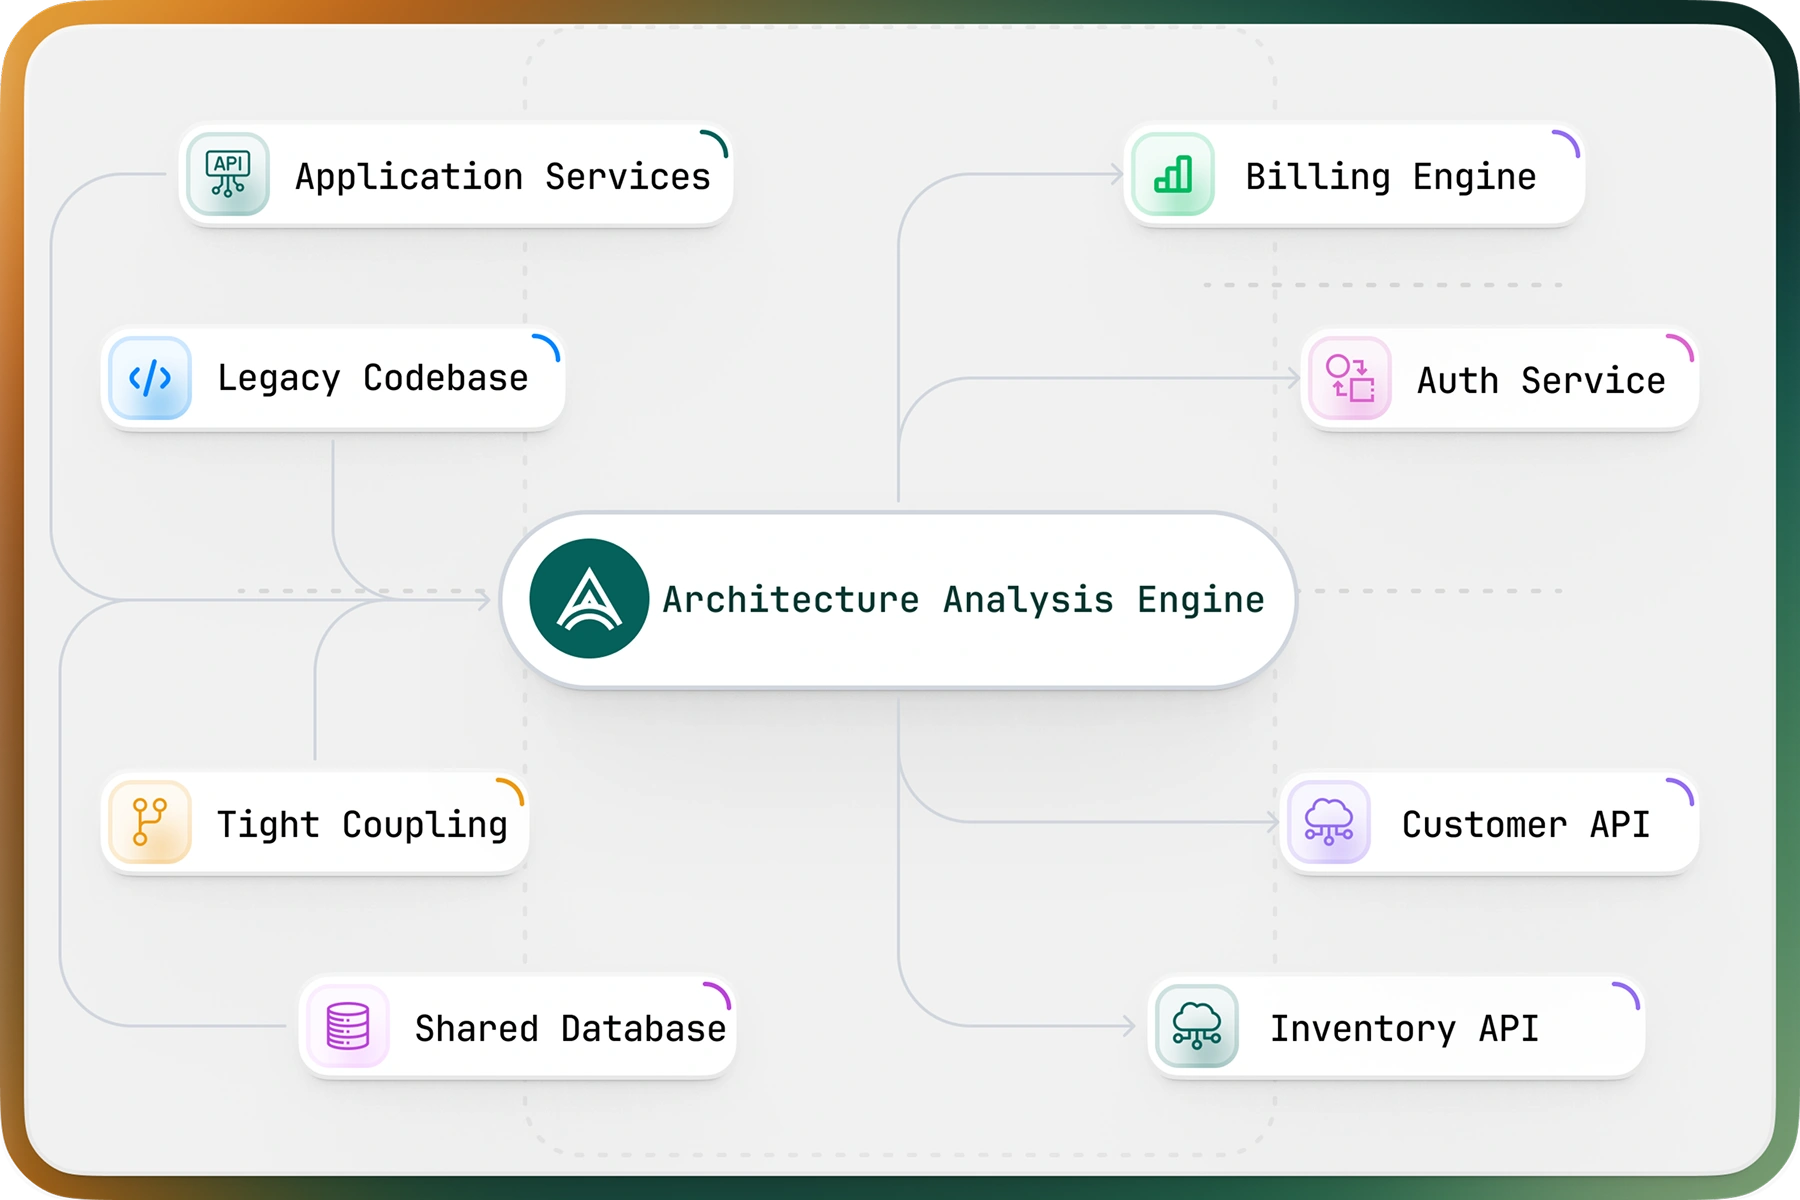
Task: Select the Inventory API label
Action: [x=1404, y=1029]
